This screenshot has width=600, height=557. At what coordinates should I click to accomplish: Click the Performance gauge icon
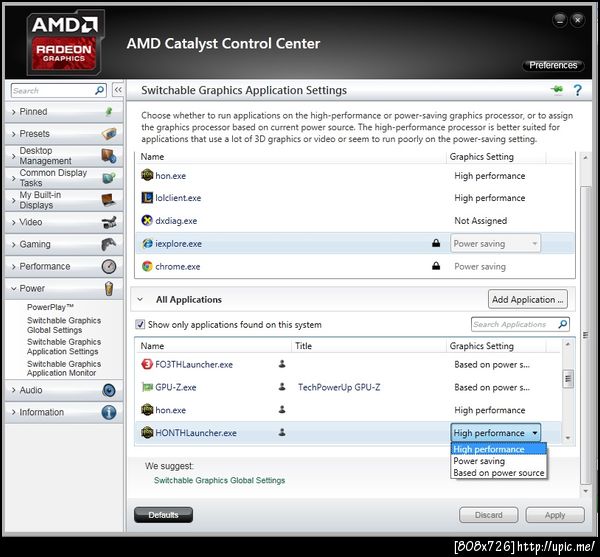(109, 266)
